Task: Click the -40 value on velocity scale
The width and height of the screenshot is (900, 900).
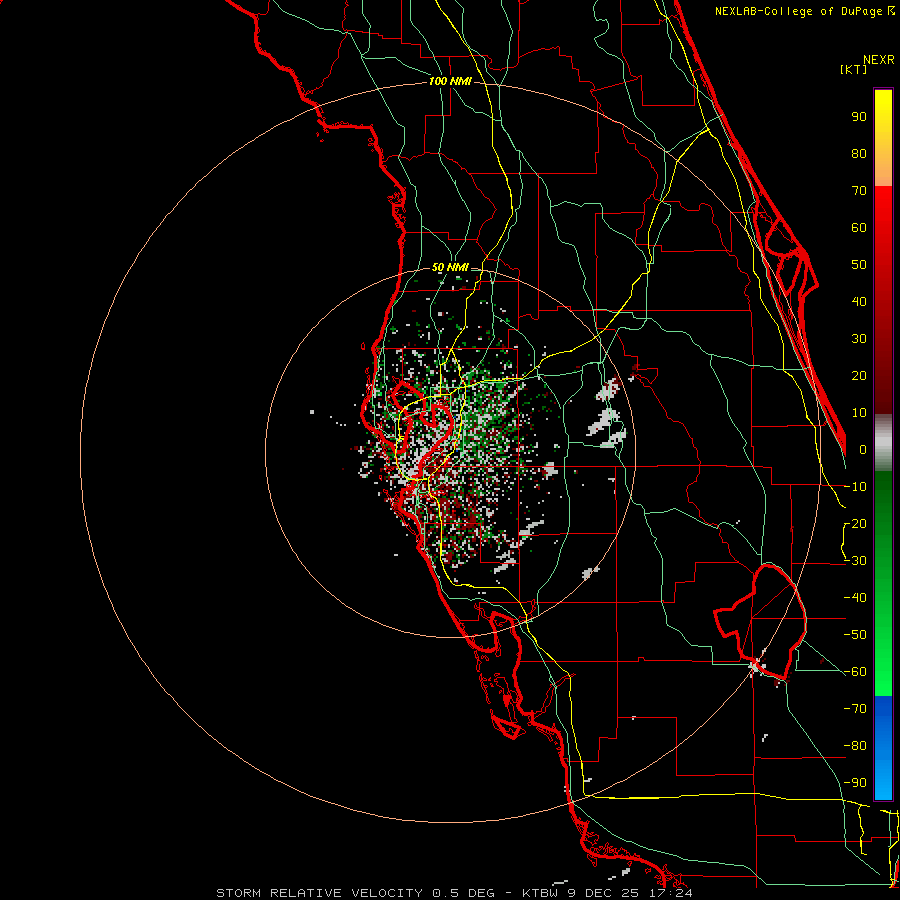Action: (855, 598)
